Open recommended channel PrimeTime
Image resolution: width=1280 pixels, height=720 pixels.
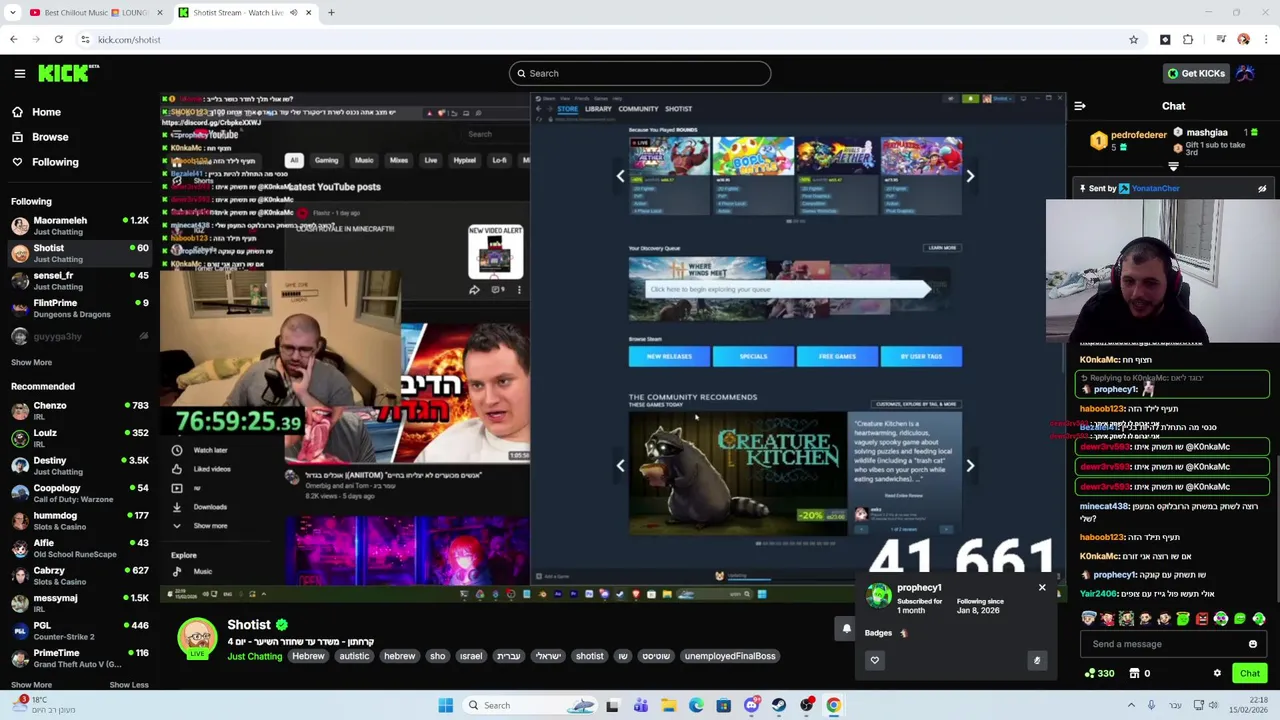(78, 658)
